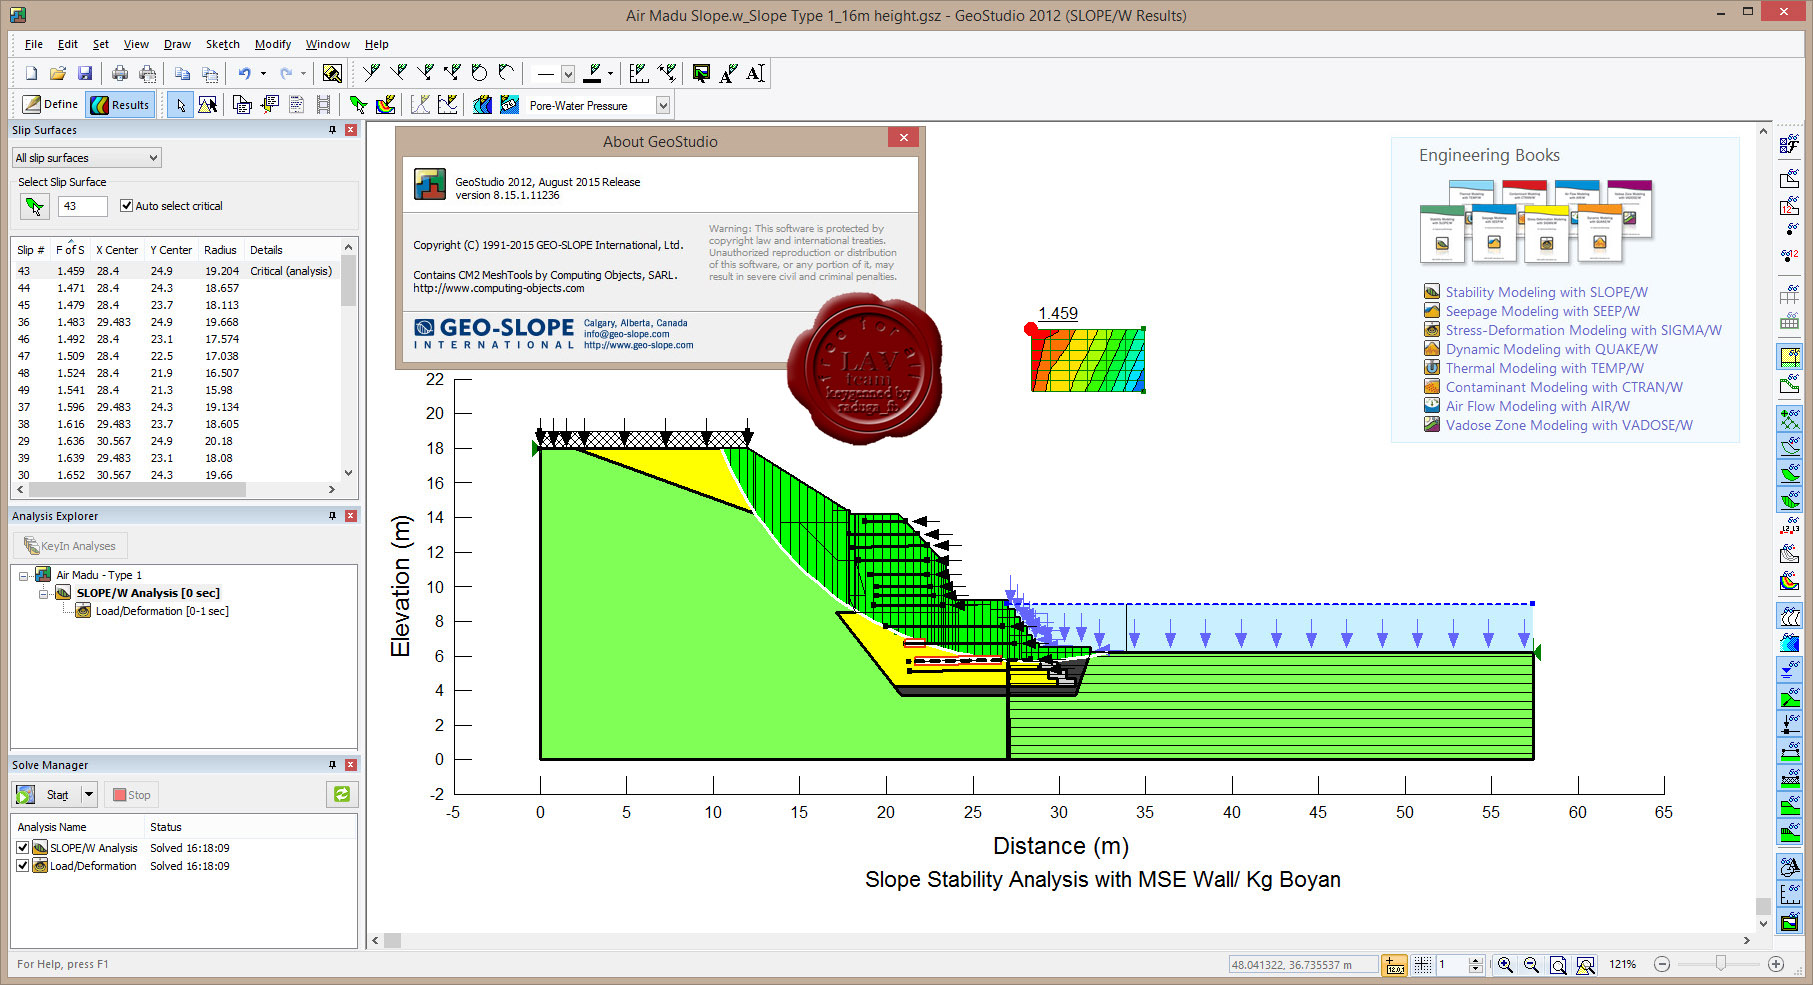Switch to Results mode
Image resolution: width=1813 pixels, height=985 pixels.
click(x=120, y=104)
